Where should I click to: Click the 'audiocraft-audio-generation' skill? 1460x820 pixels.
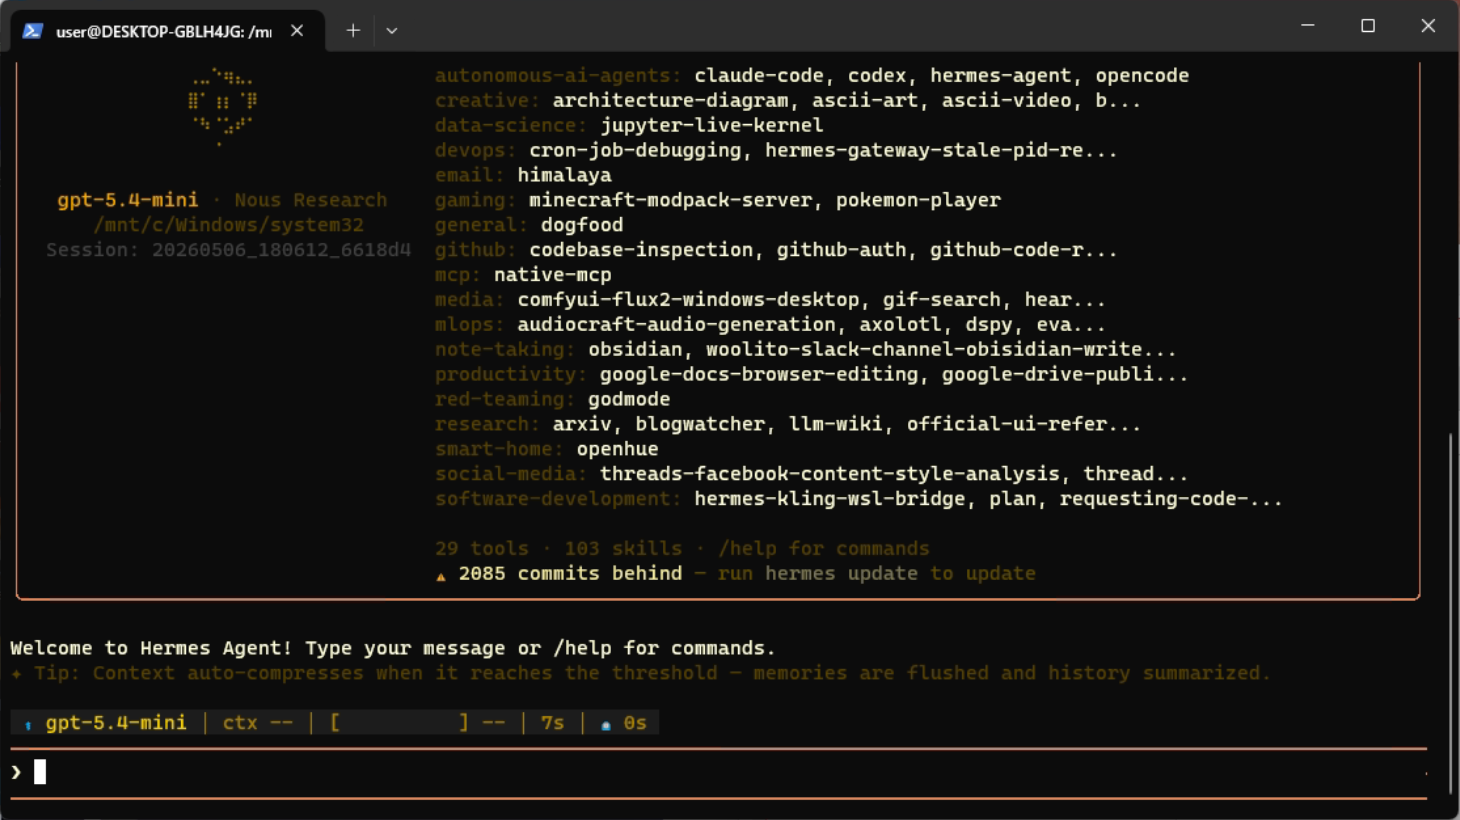[676, 325]
